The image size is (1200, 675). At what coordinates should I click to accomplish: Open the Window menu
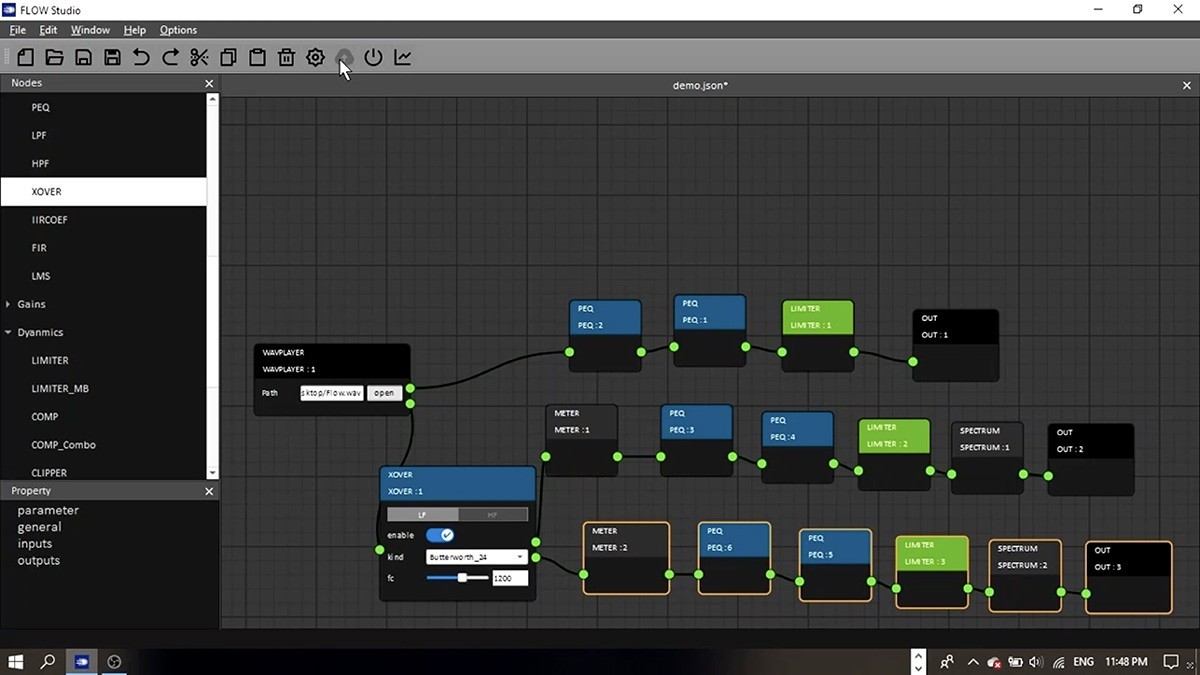click(90, 30)
